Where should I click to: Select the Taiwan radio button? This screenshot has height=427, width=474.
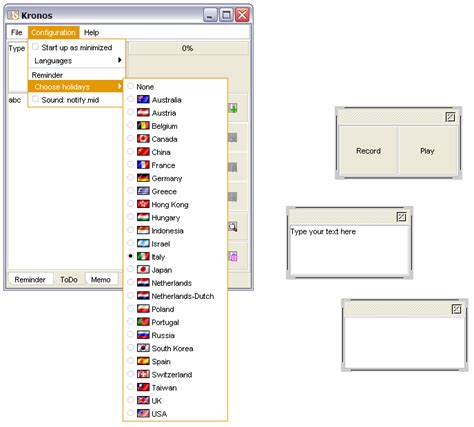[x=130, y=387]
